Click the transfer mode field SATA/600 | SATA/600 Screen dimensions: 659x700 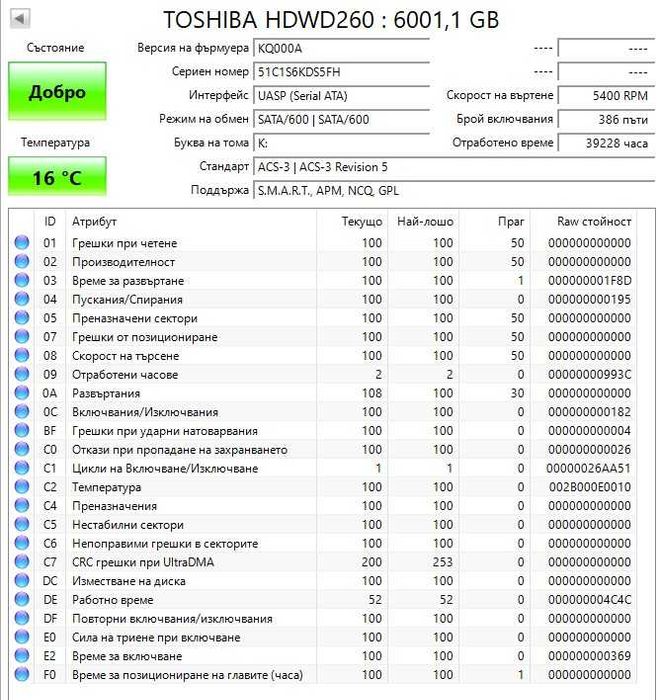pos(342,119)
